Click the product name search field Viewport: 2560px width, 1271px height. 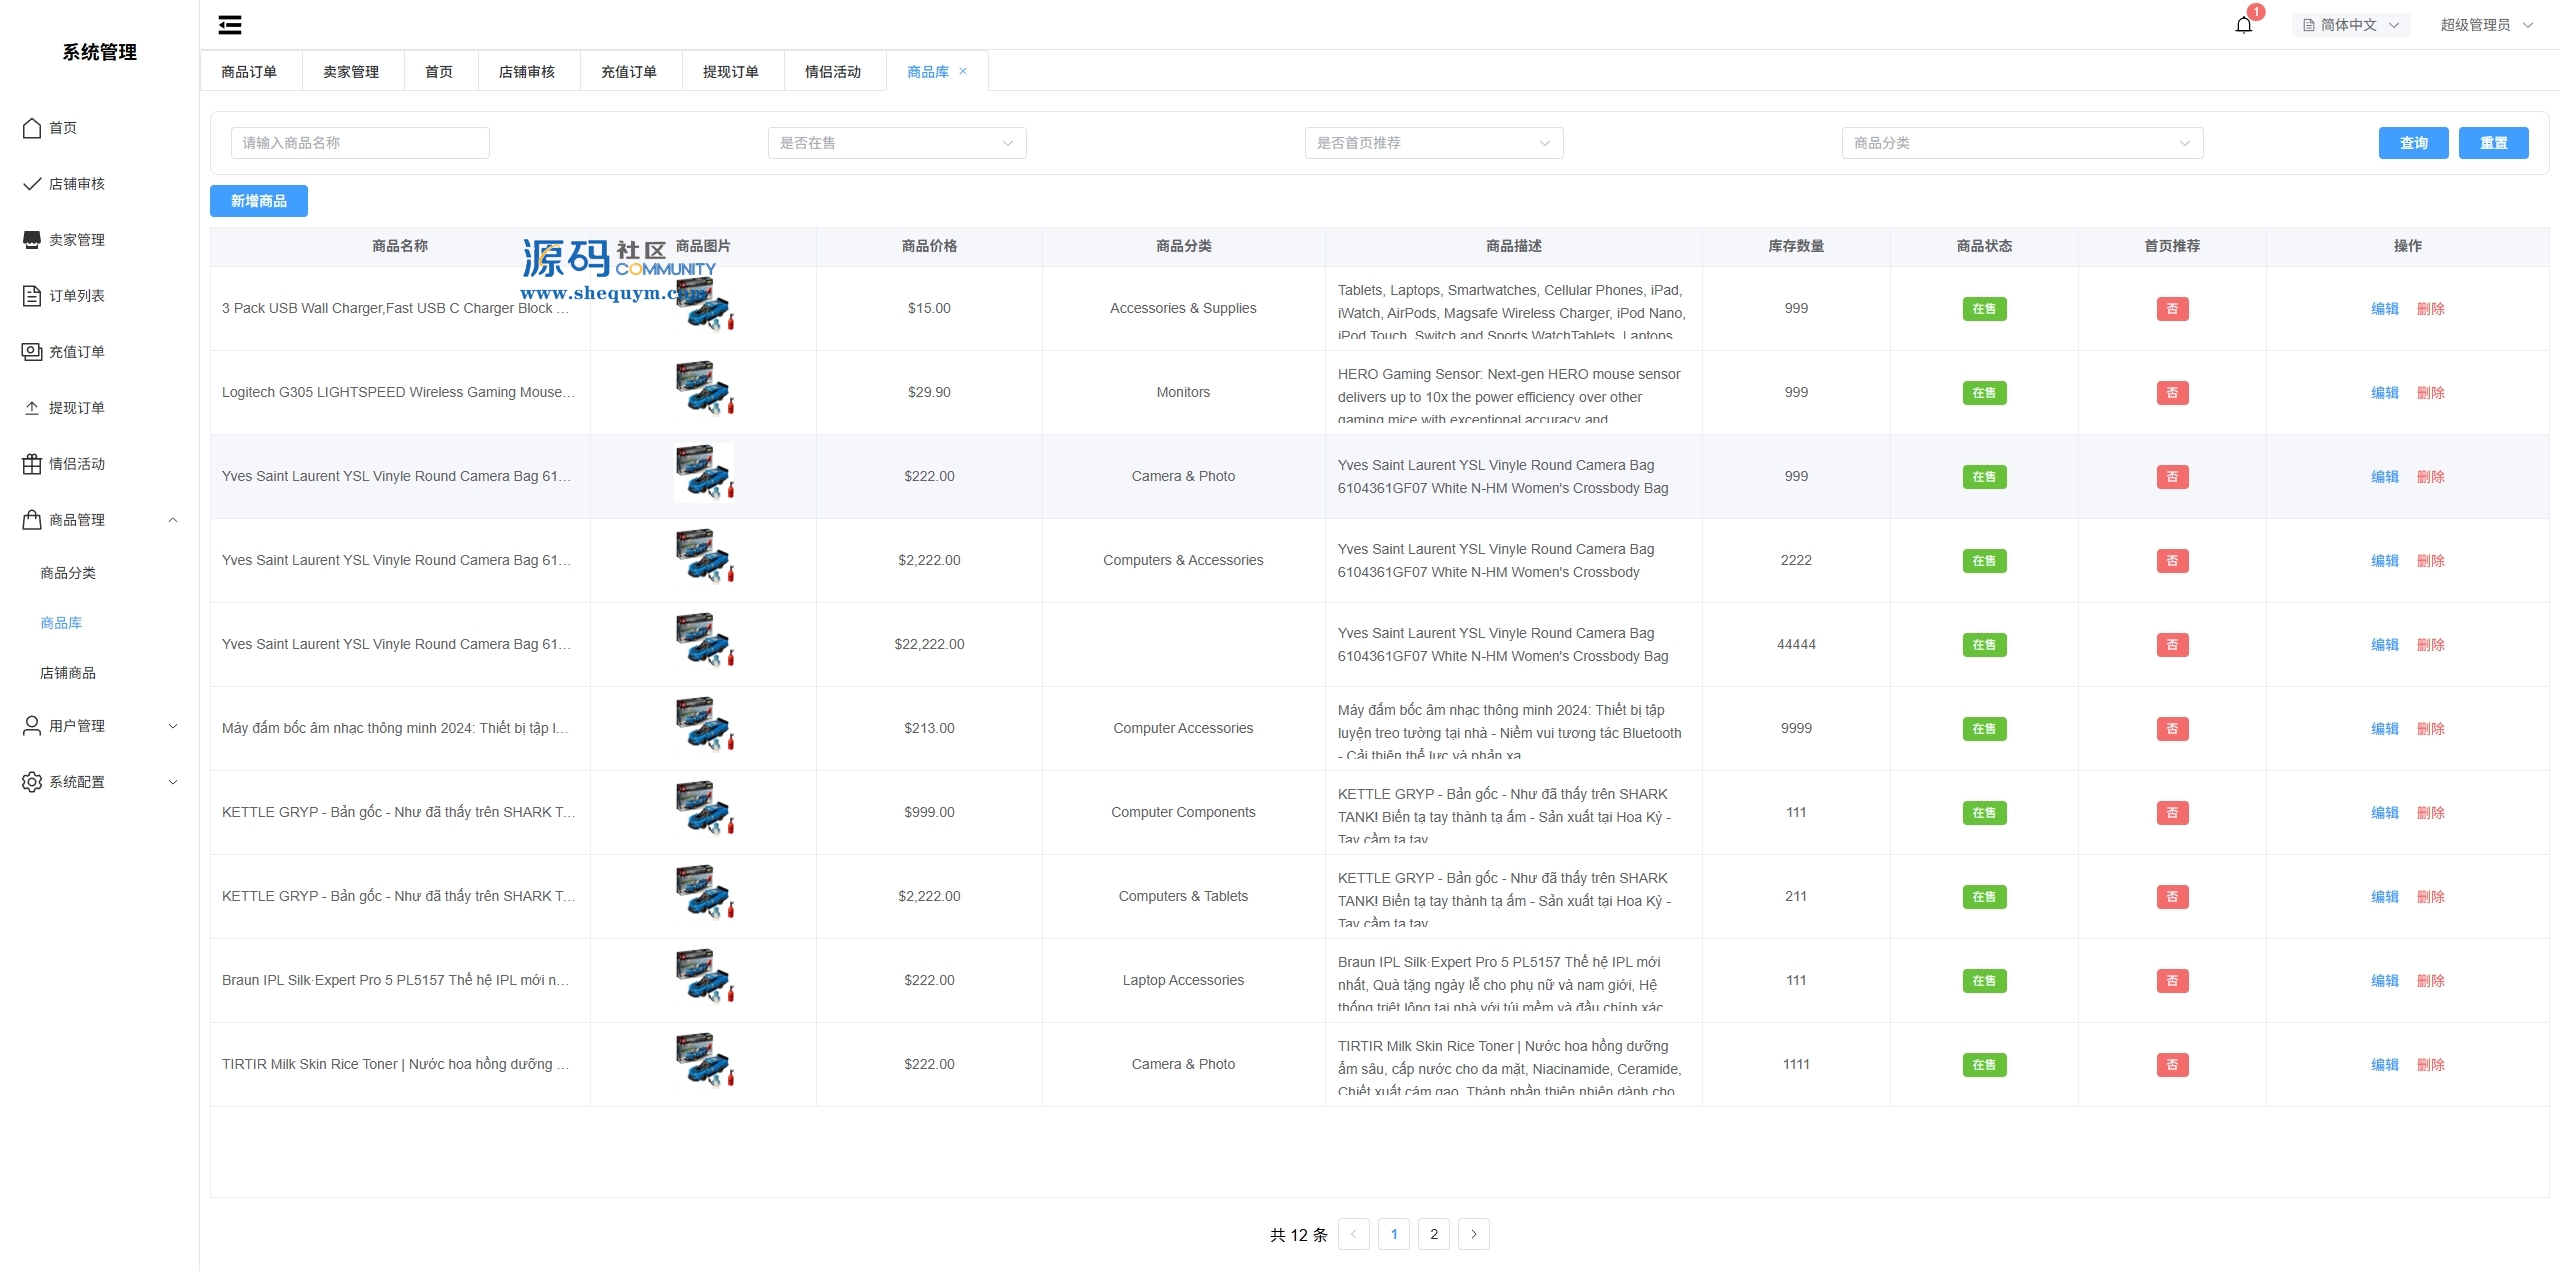360,143
